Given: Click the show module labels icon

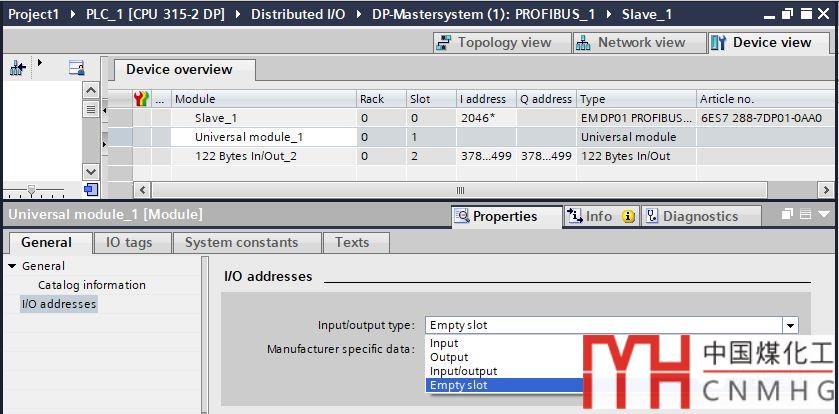Looking at the screenshot, I should (x=76, y=67).
